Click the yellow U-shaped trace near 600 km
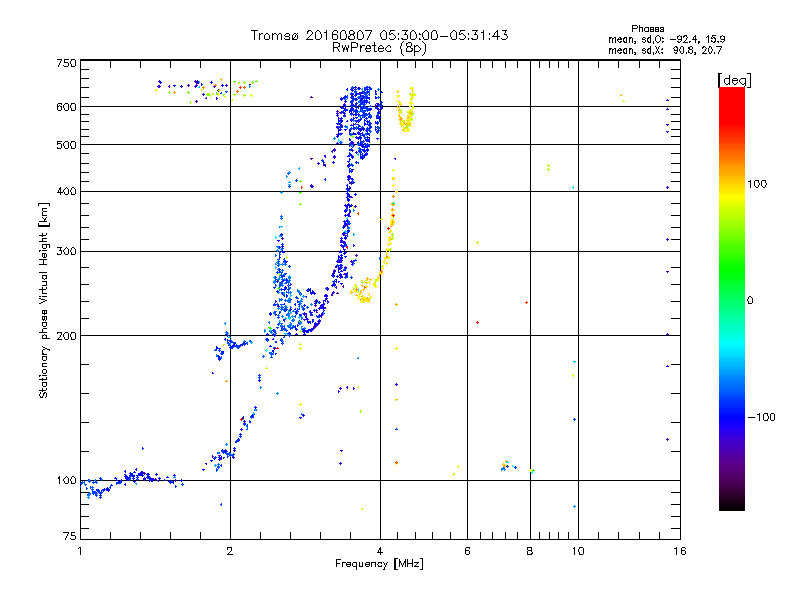Viewport: 800px width, 600px height. (x=406, y=110)
